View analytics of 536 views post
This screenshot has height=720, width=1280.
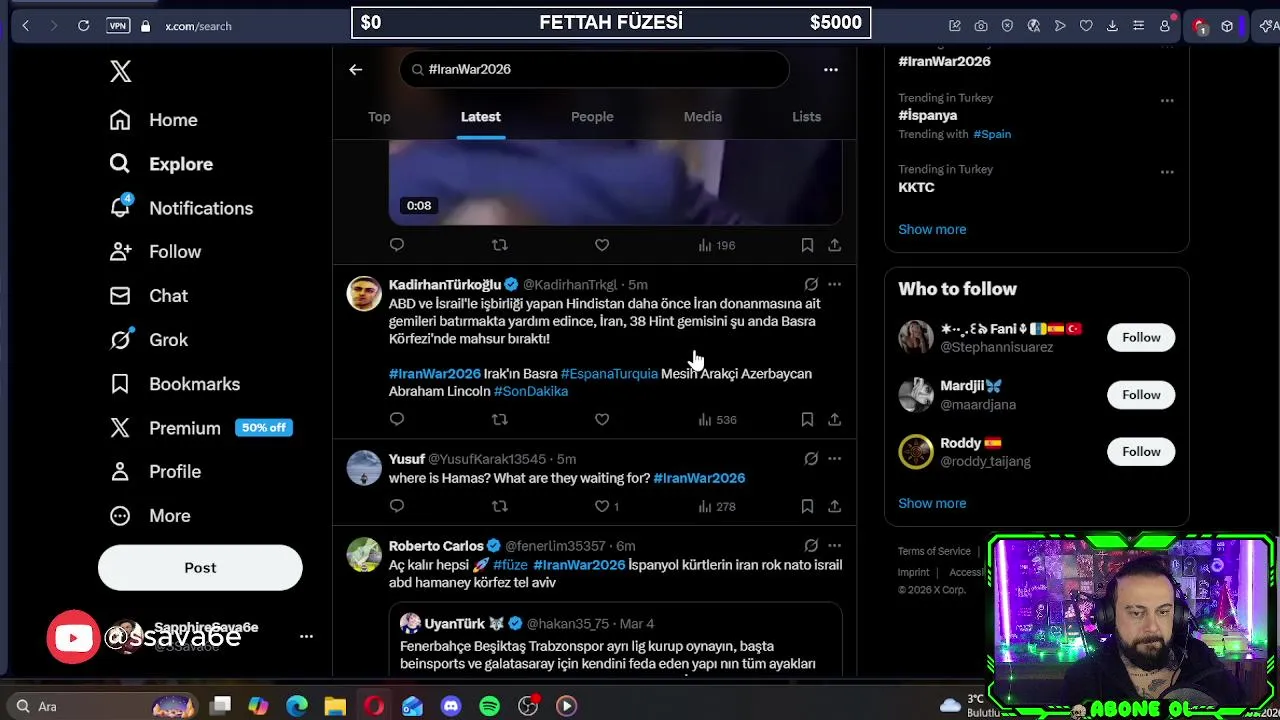point(717,420)
